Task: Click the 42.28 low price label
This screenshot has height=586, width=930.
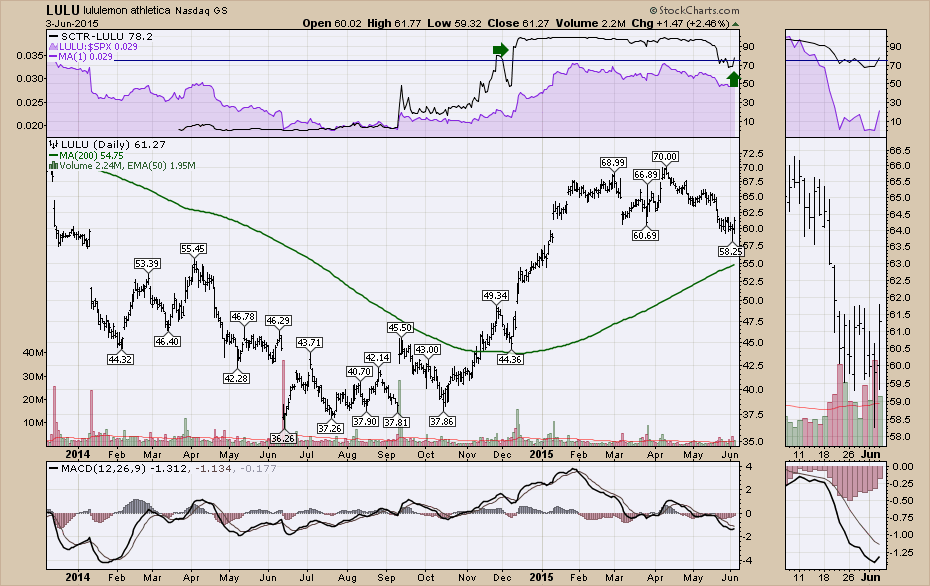Action: pos(236,378)
